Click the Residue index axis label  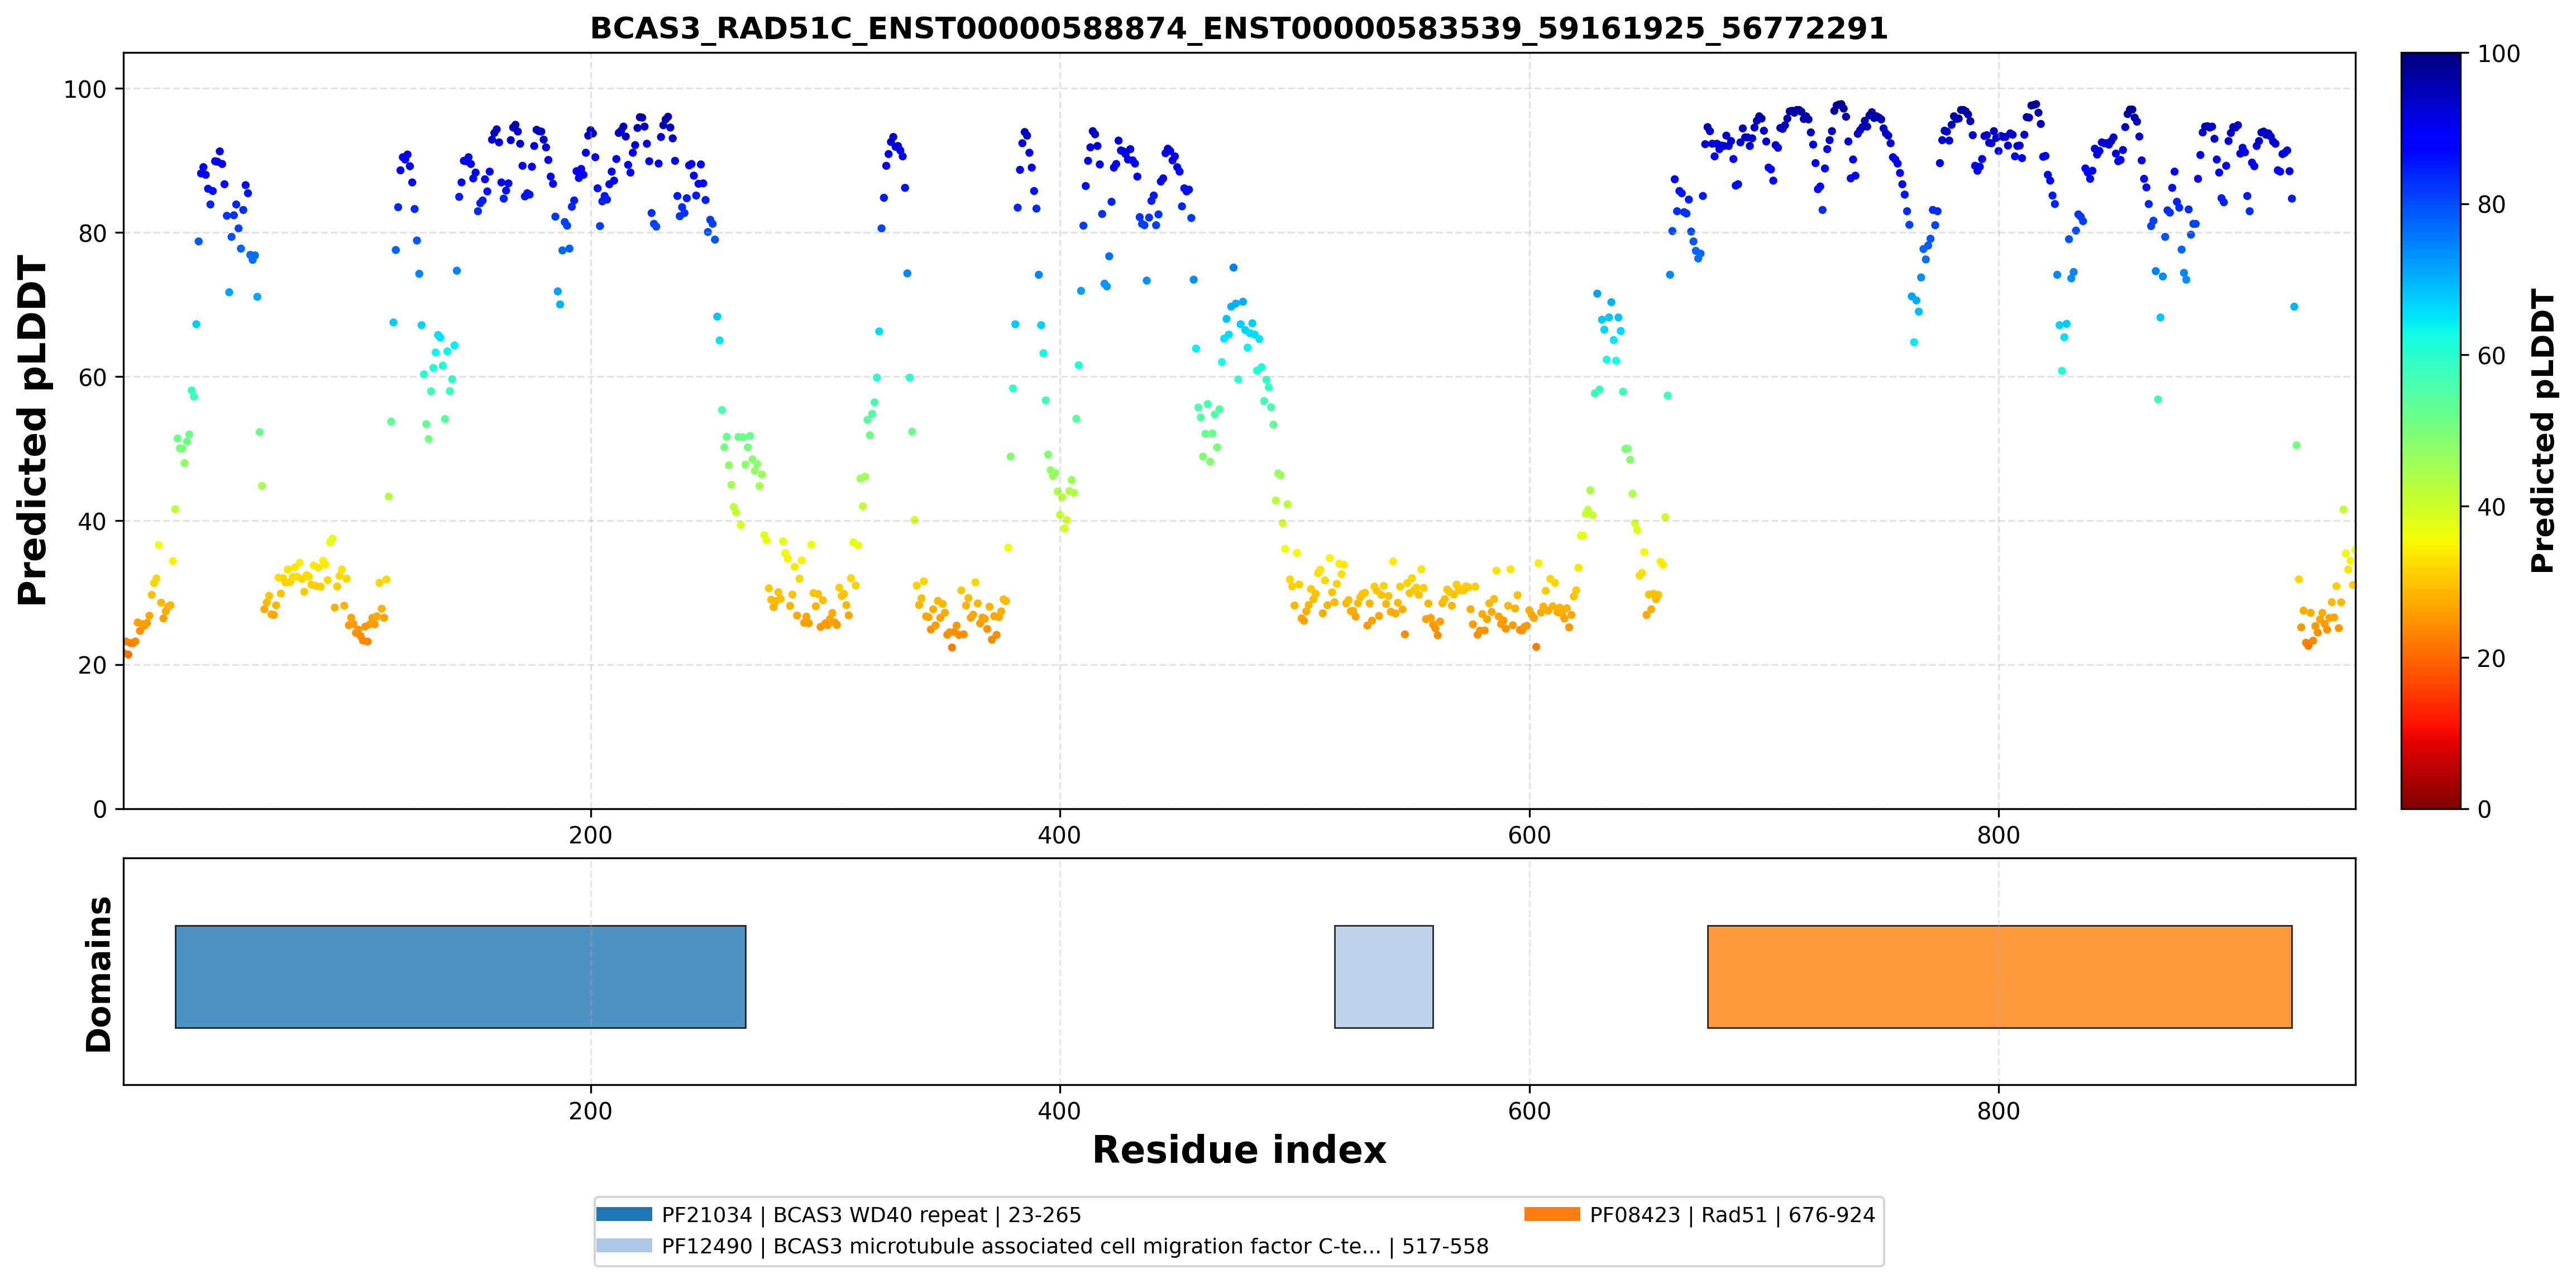click(x=1239, y=1150)
